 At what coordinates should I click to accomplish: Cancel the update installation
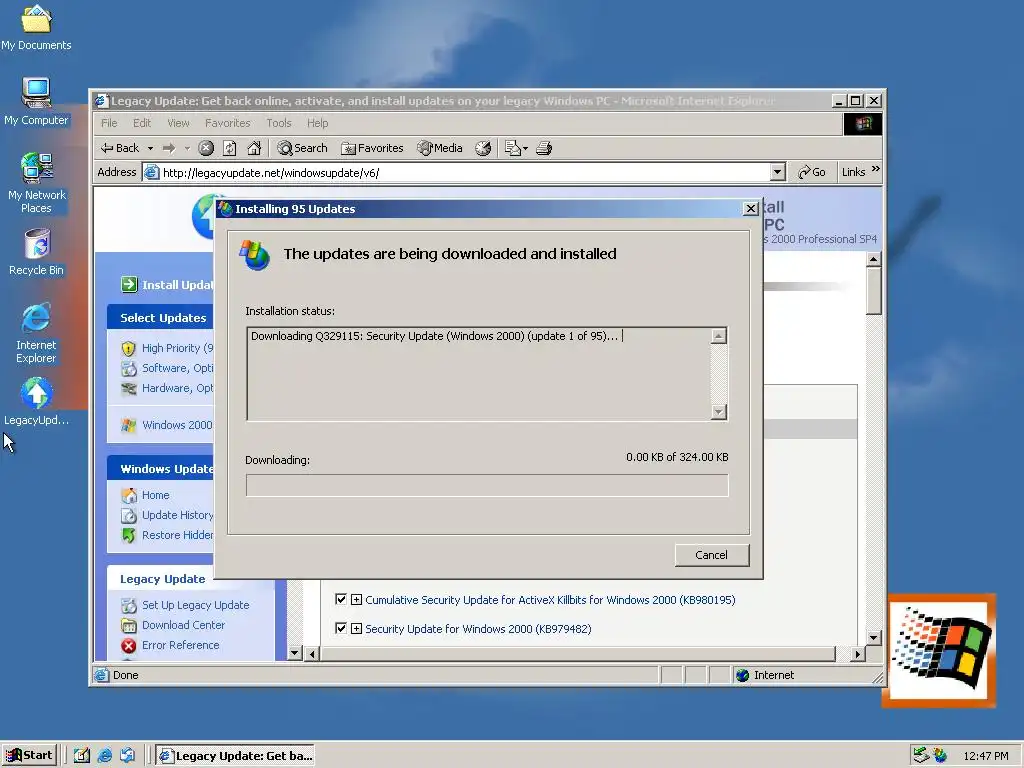tap(711, 555)
